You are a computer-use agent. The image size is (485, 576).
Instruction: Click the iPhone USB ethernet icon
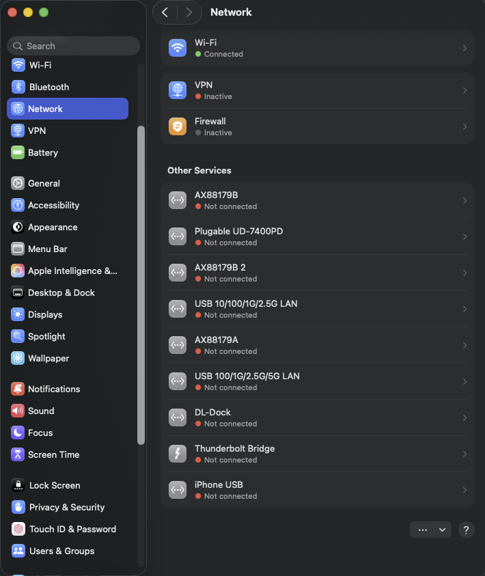point(177,490)
